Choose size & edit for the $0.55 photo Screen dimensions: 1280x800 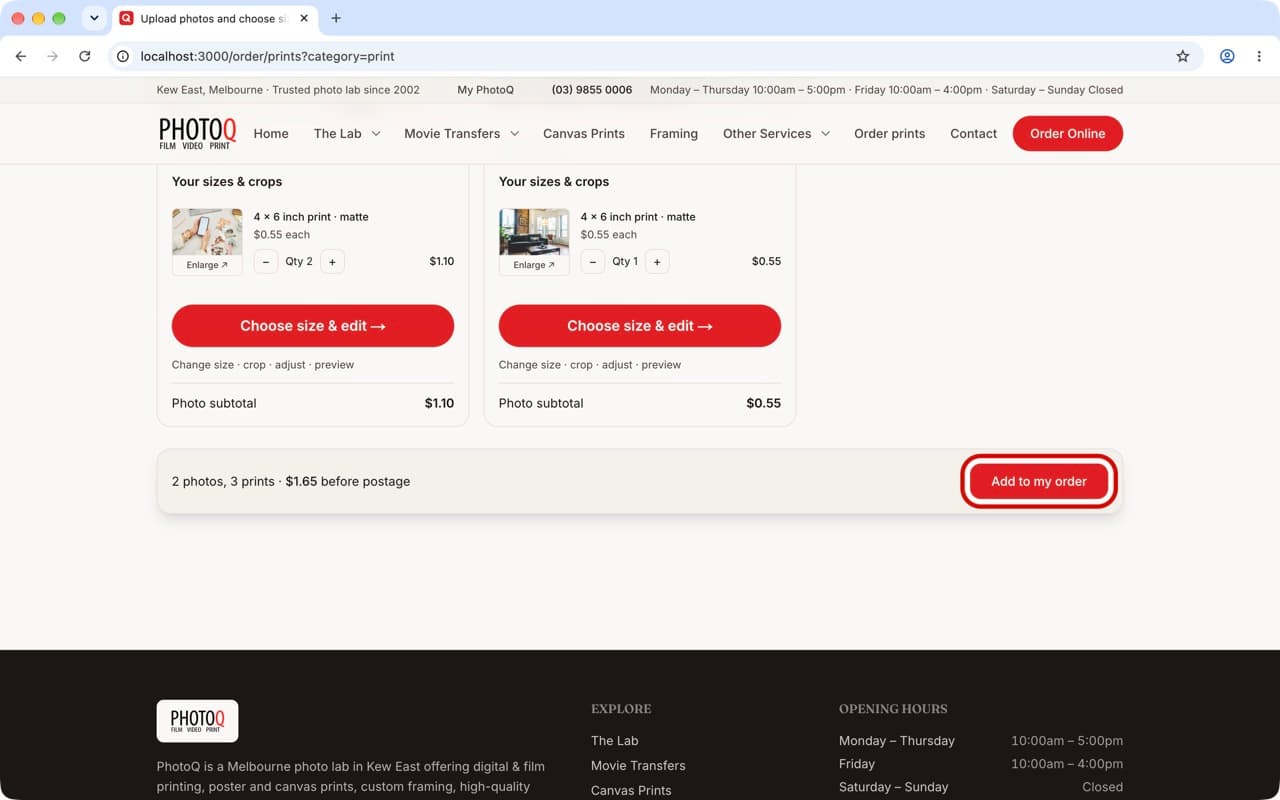click(640, 326)
